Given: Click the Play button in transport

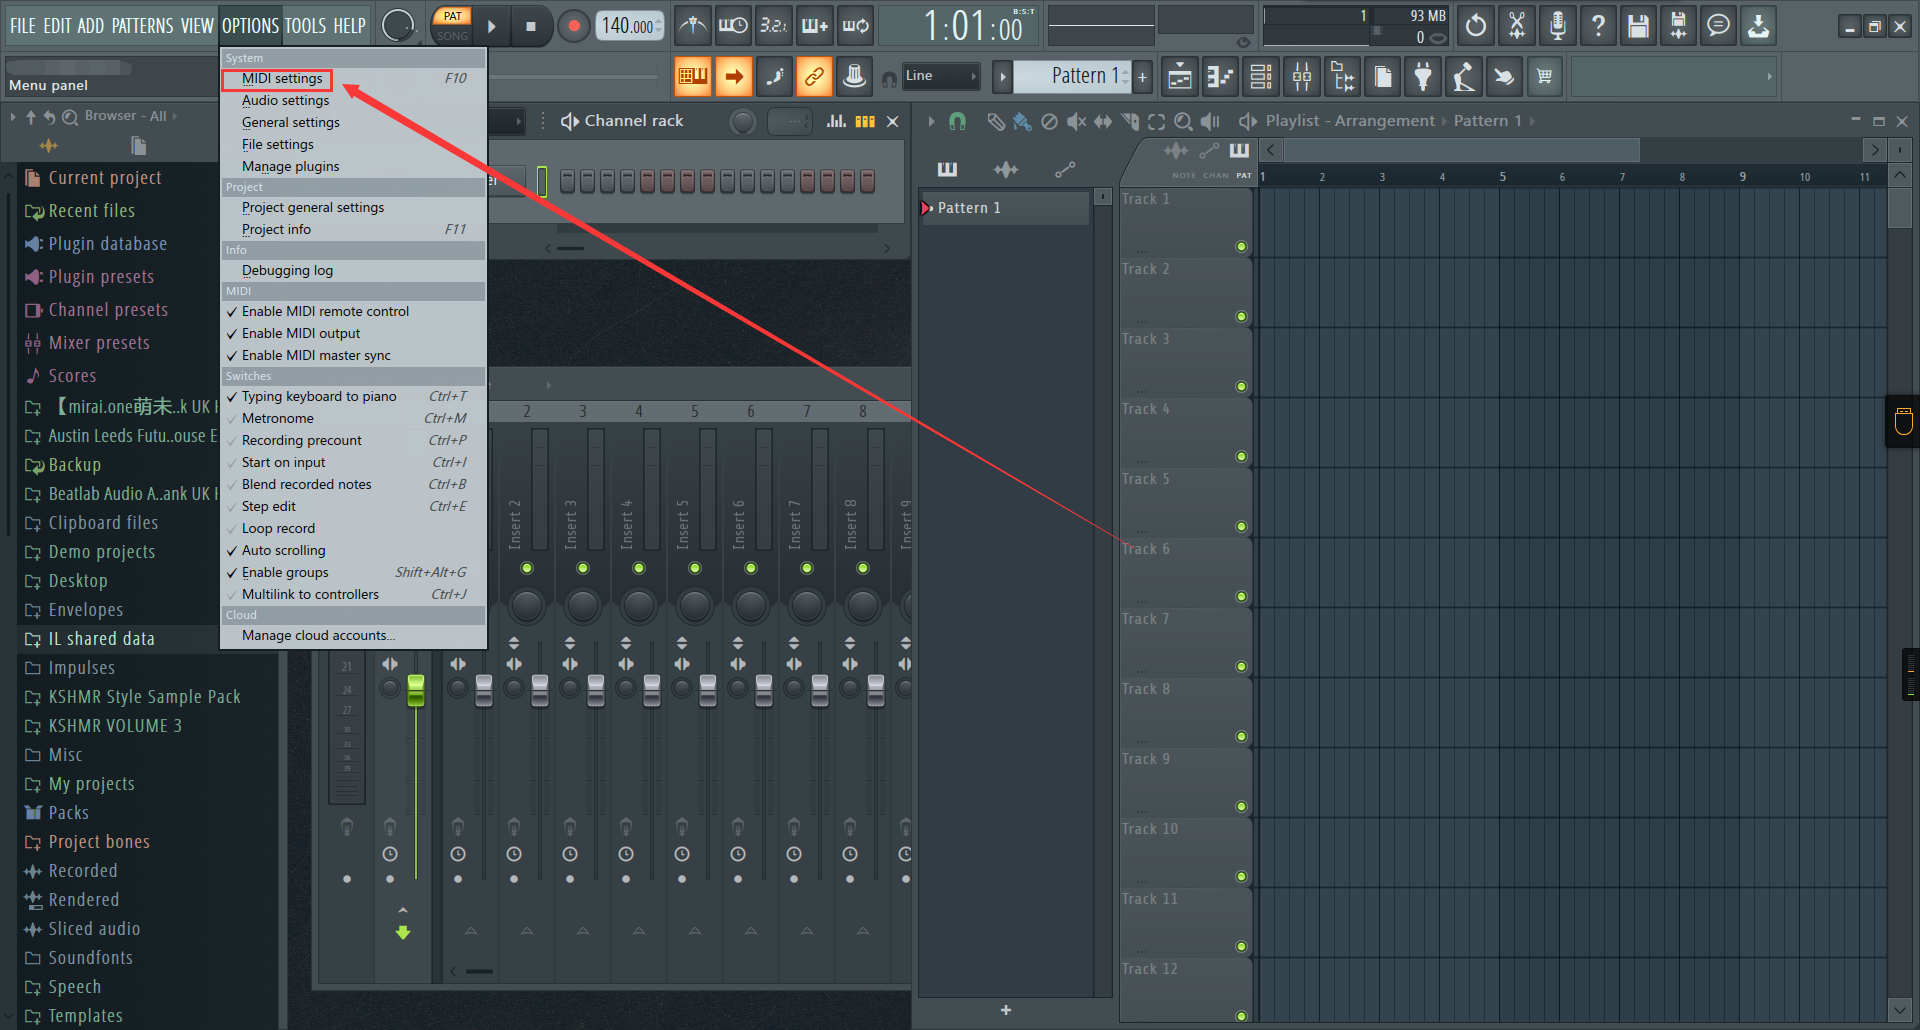Looking at the screenshot, I should (491, 26).
